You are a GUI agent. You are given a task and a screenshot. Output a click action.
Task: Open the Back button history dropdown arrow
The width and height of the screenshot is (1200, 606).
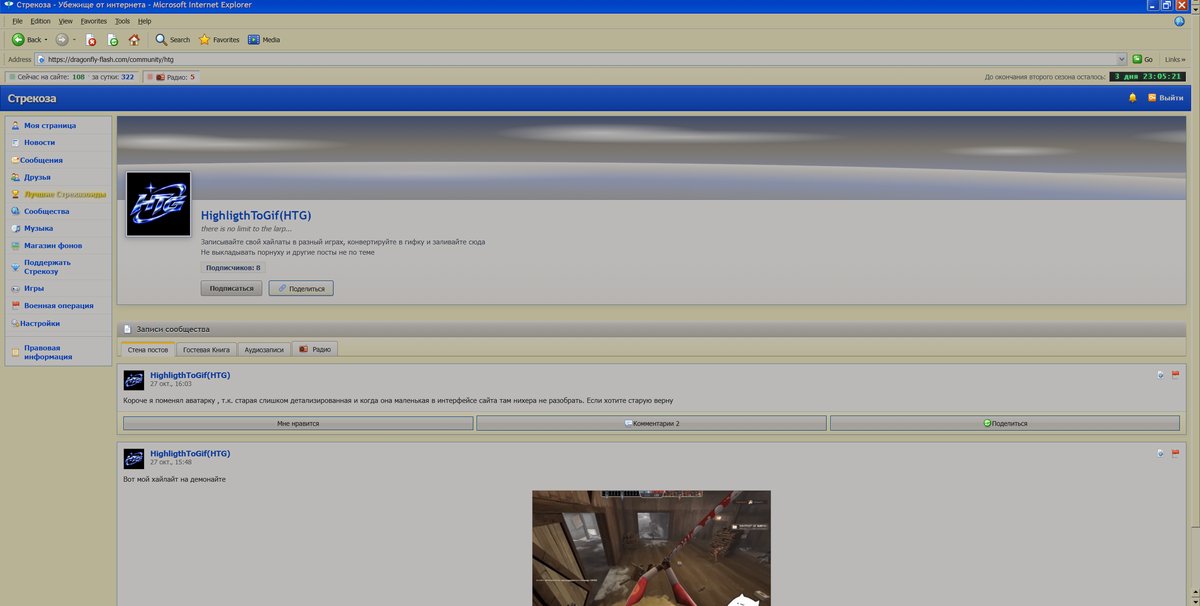(47, 40)
